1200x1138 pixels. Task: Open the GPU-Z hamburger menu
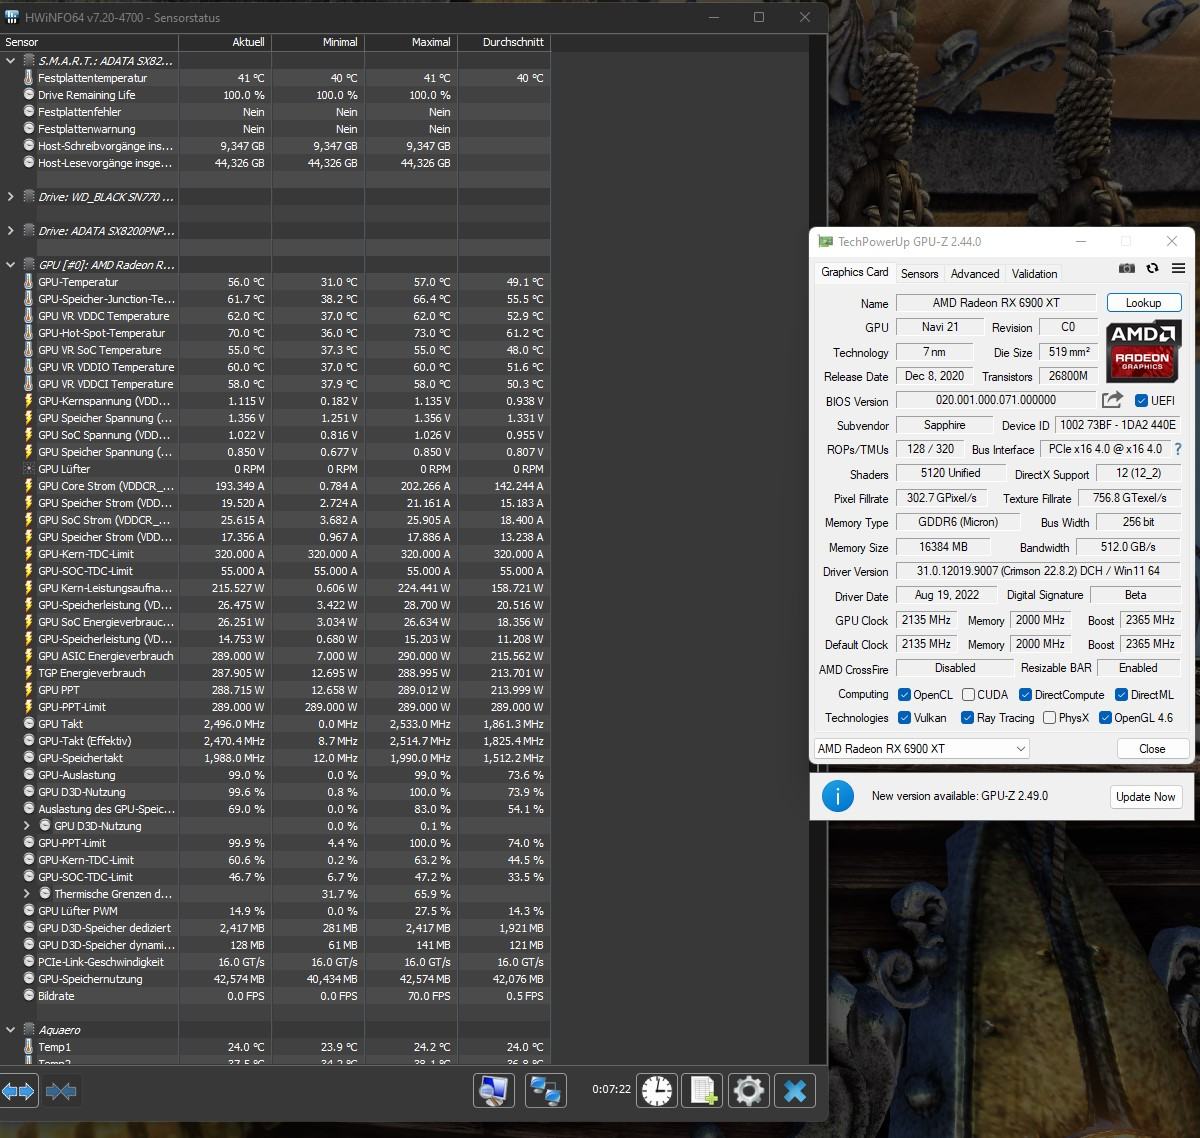(x=1178, y=268)
